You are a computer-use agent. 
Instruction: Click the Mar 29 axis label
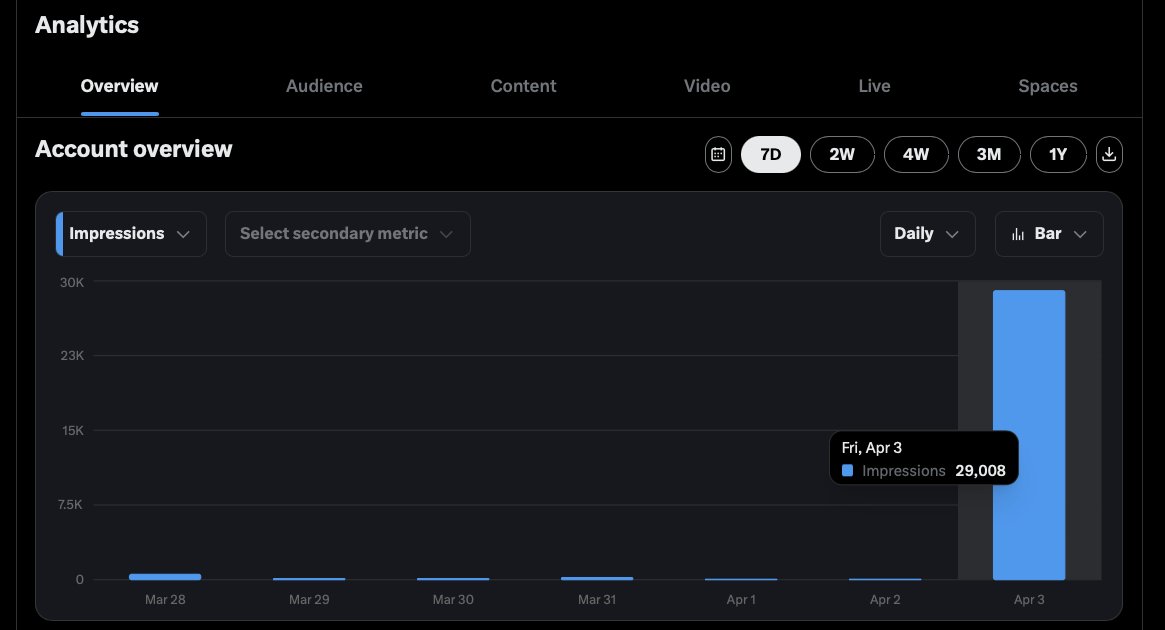309,600
